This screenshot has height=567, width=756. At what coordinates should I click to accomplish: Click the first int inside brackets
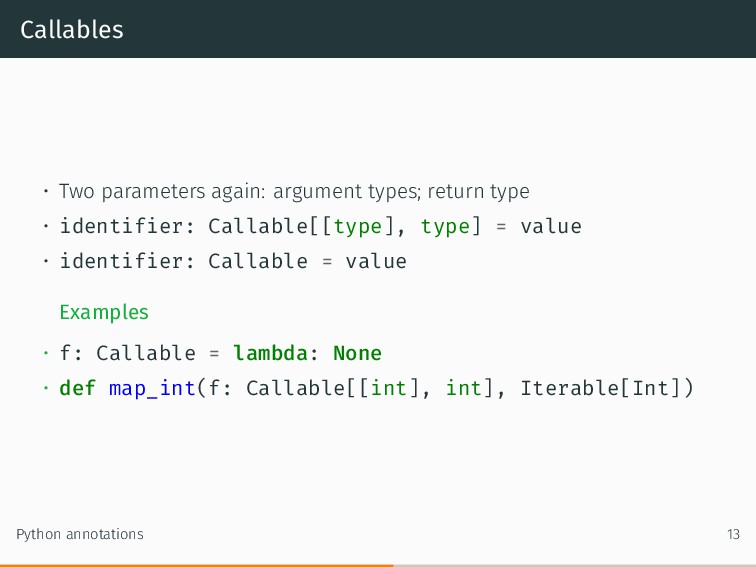[x=389, y=388]
